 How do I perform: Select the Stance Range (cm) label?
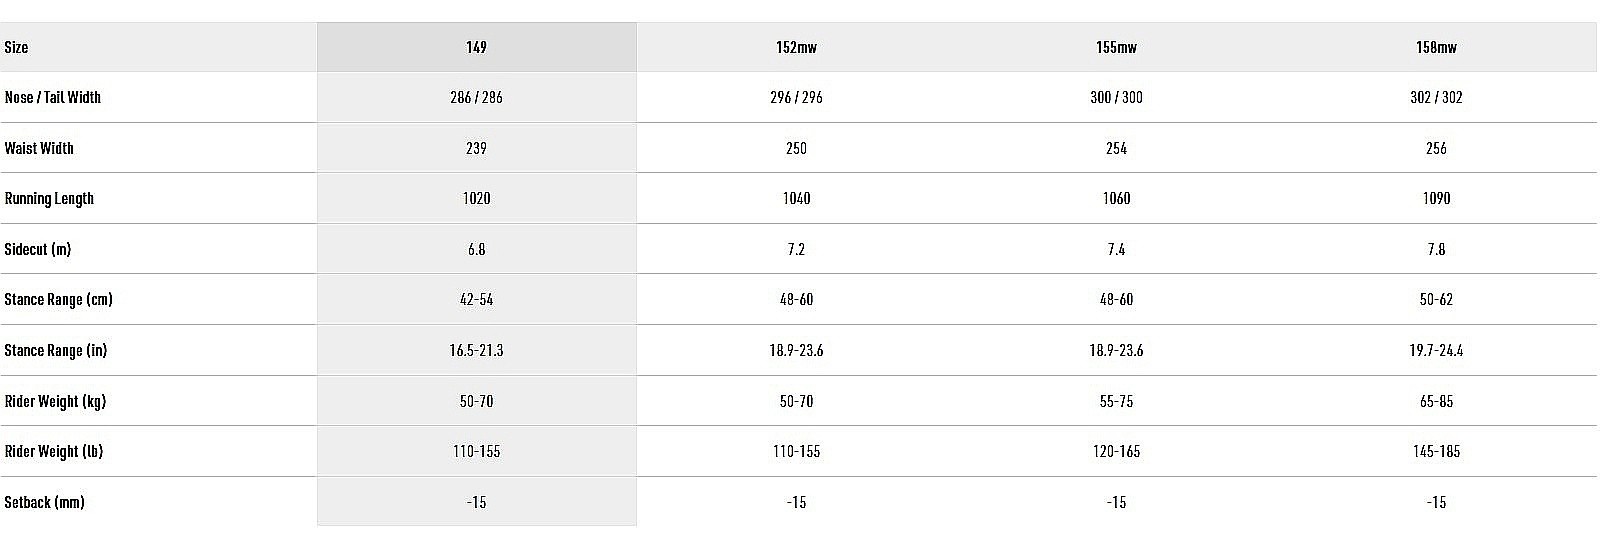tap(58, 299)
